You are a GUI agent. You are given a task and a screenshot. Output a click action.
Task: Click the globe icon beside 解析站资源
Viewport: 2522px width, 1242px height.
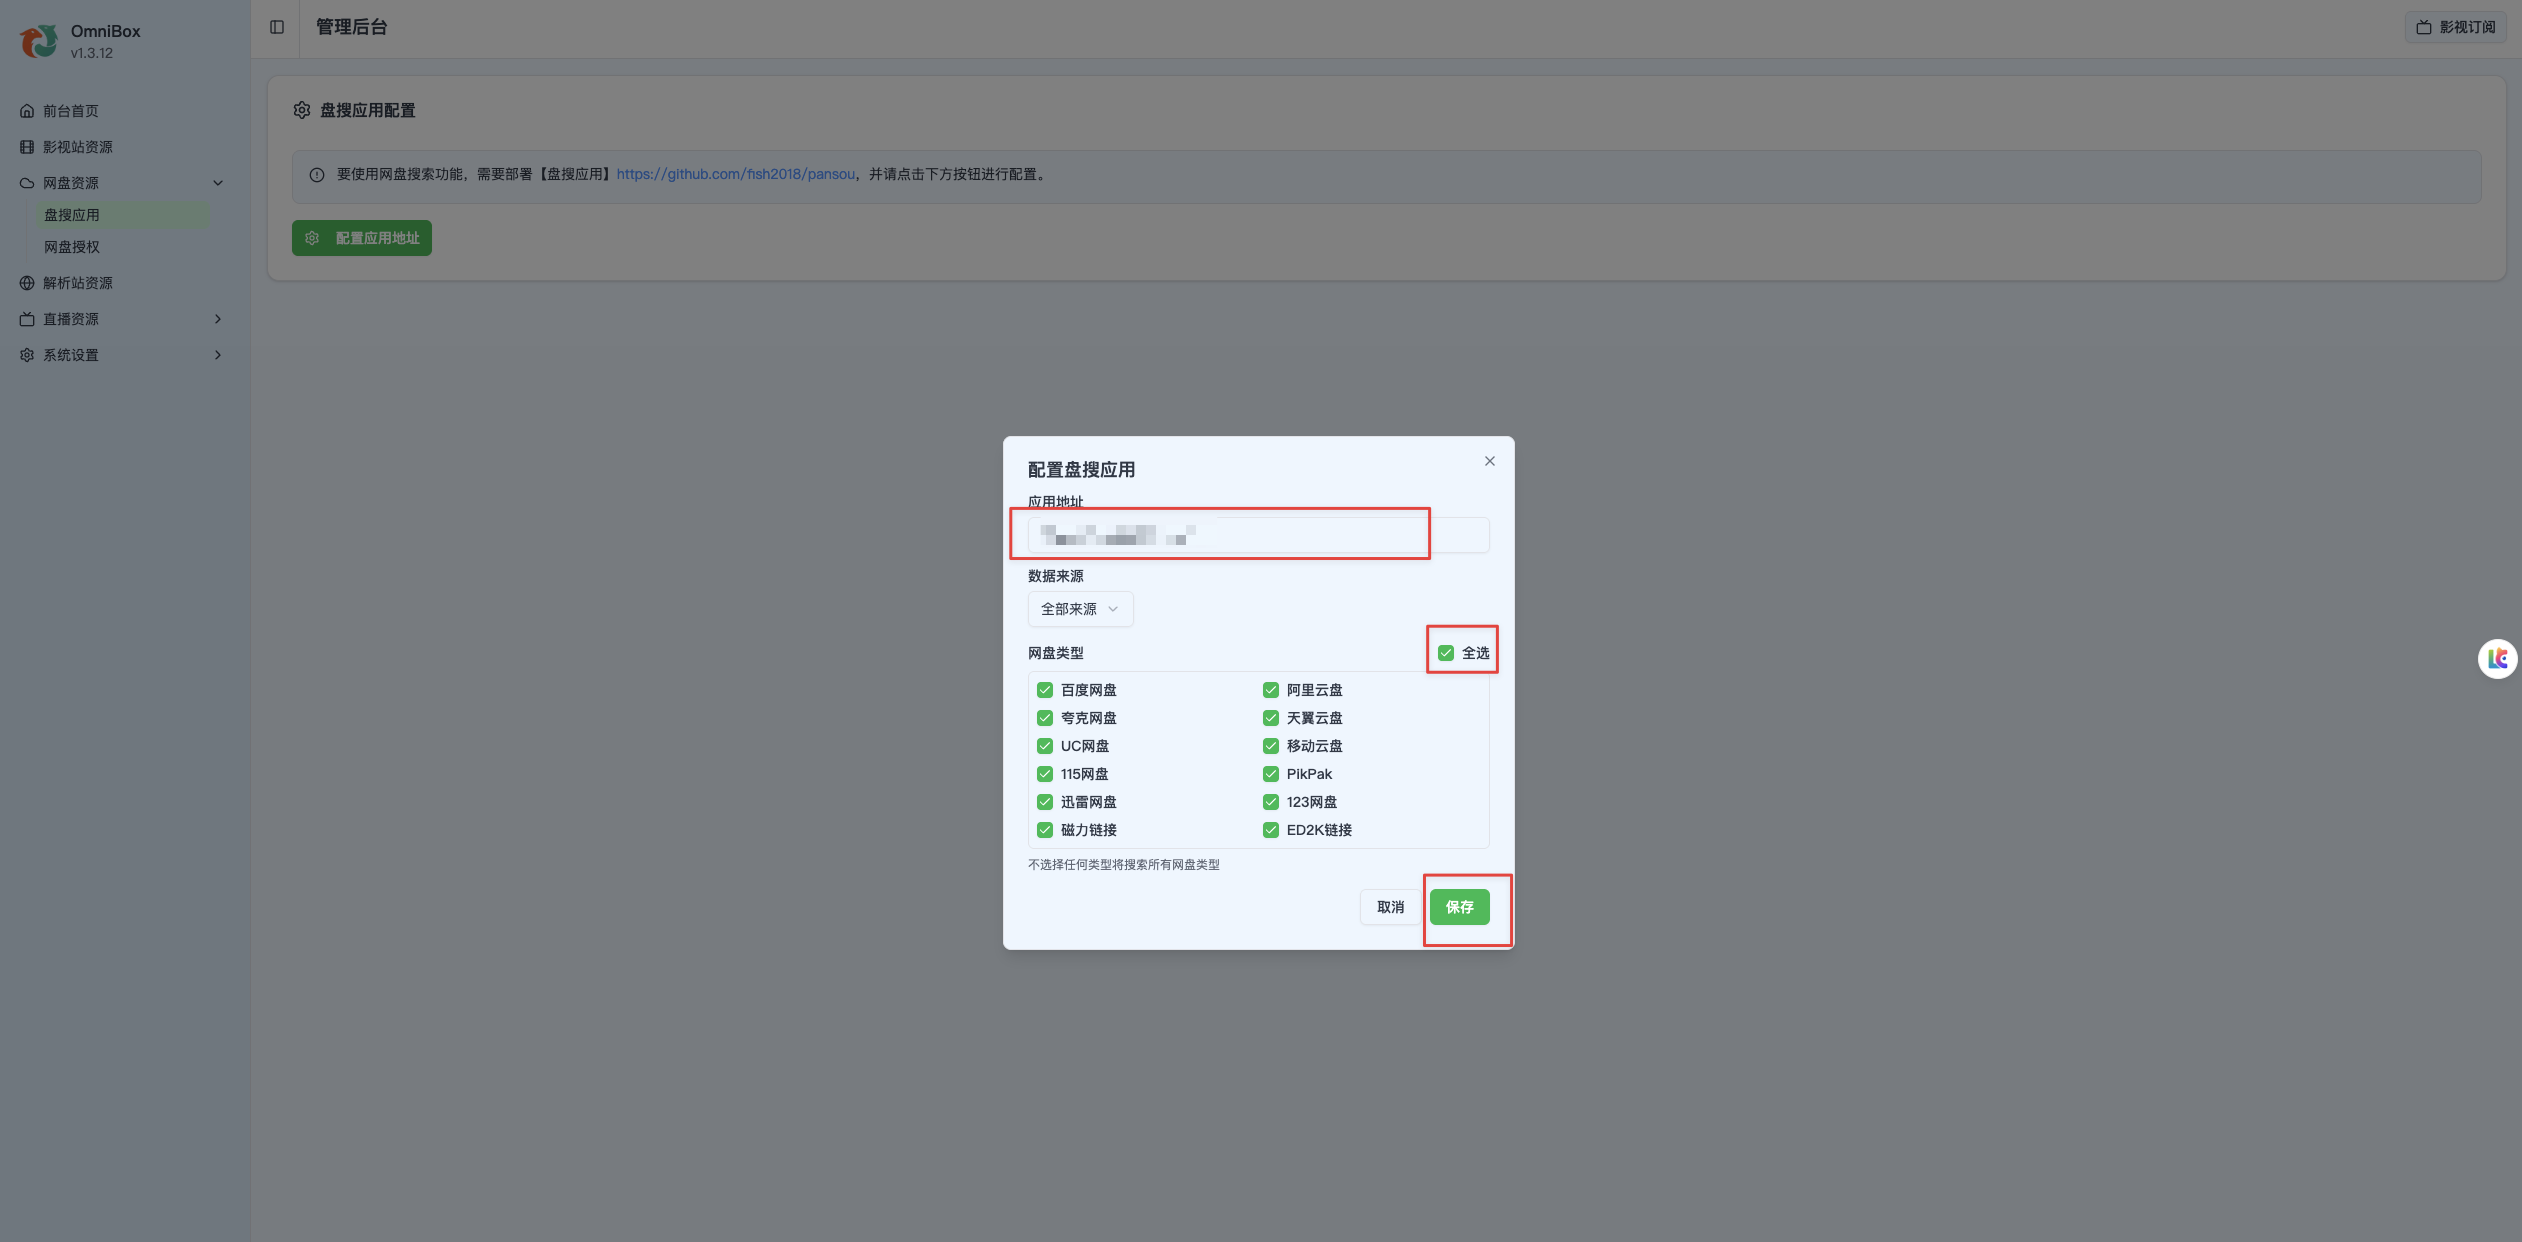pos(27,283)
